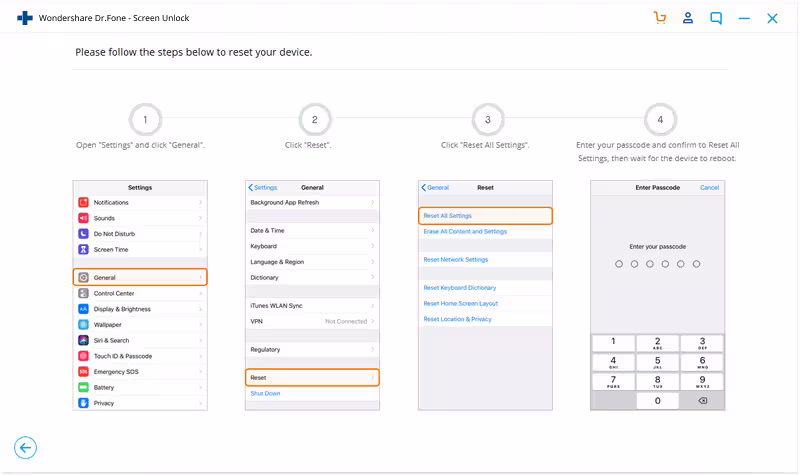Click the Settings back chevron in General screen
Screen dimensions: 800x476
(251, 188)
